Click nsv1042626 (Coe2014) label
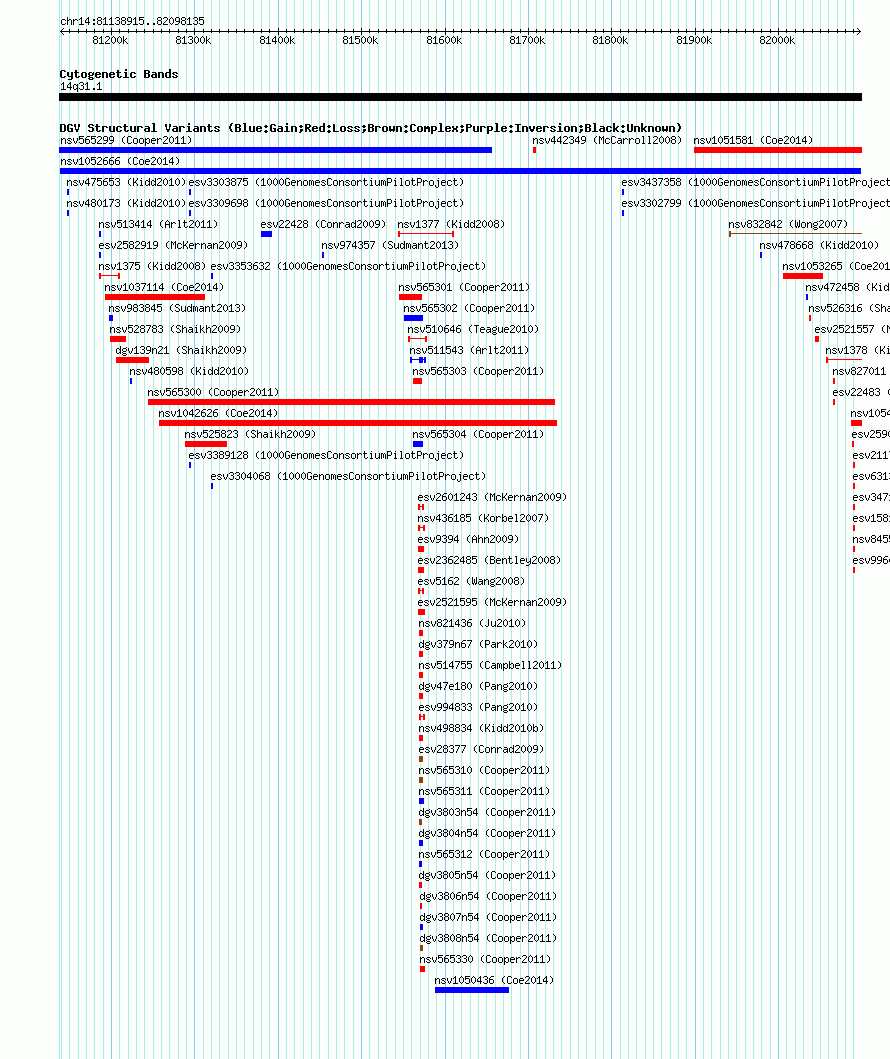 pyautogui.click(x=218, y=413)
